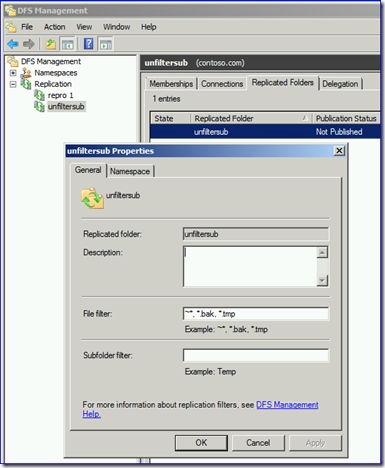Viewport: 385px width, 468px height.
Task: Open the Help menu
Action: (149, 27)
